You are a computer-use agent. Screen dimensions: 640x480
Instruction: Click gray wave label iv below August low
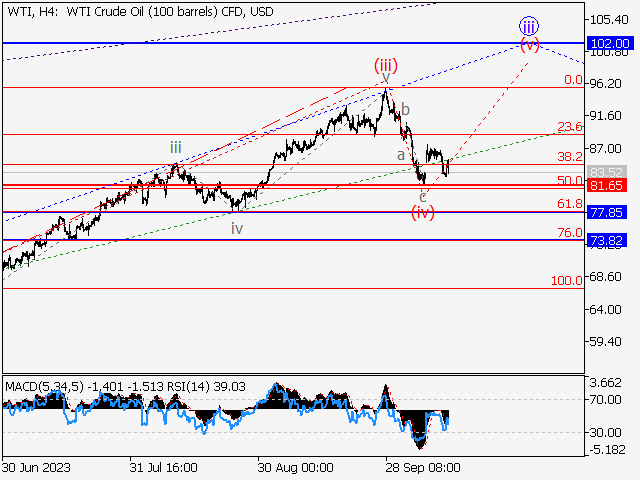pyautogui.click(x=237, y=228)
